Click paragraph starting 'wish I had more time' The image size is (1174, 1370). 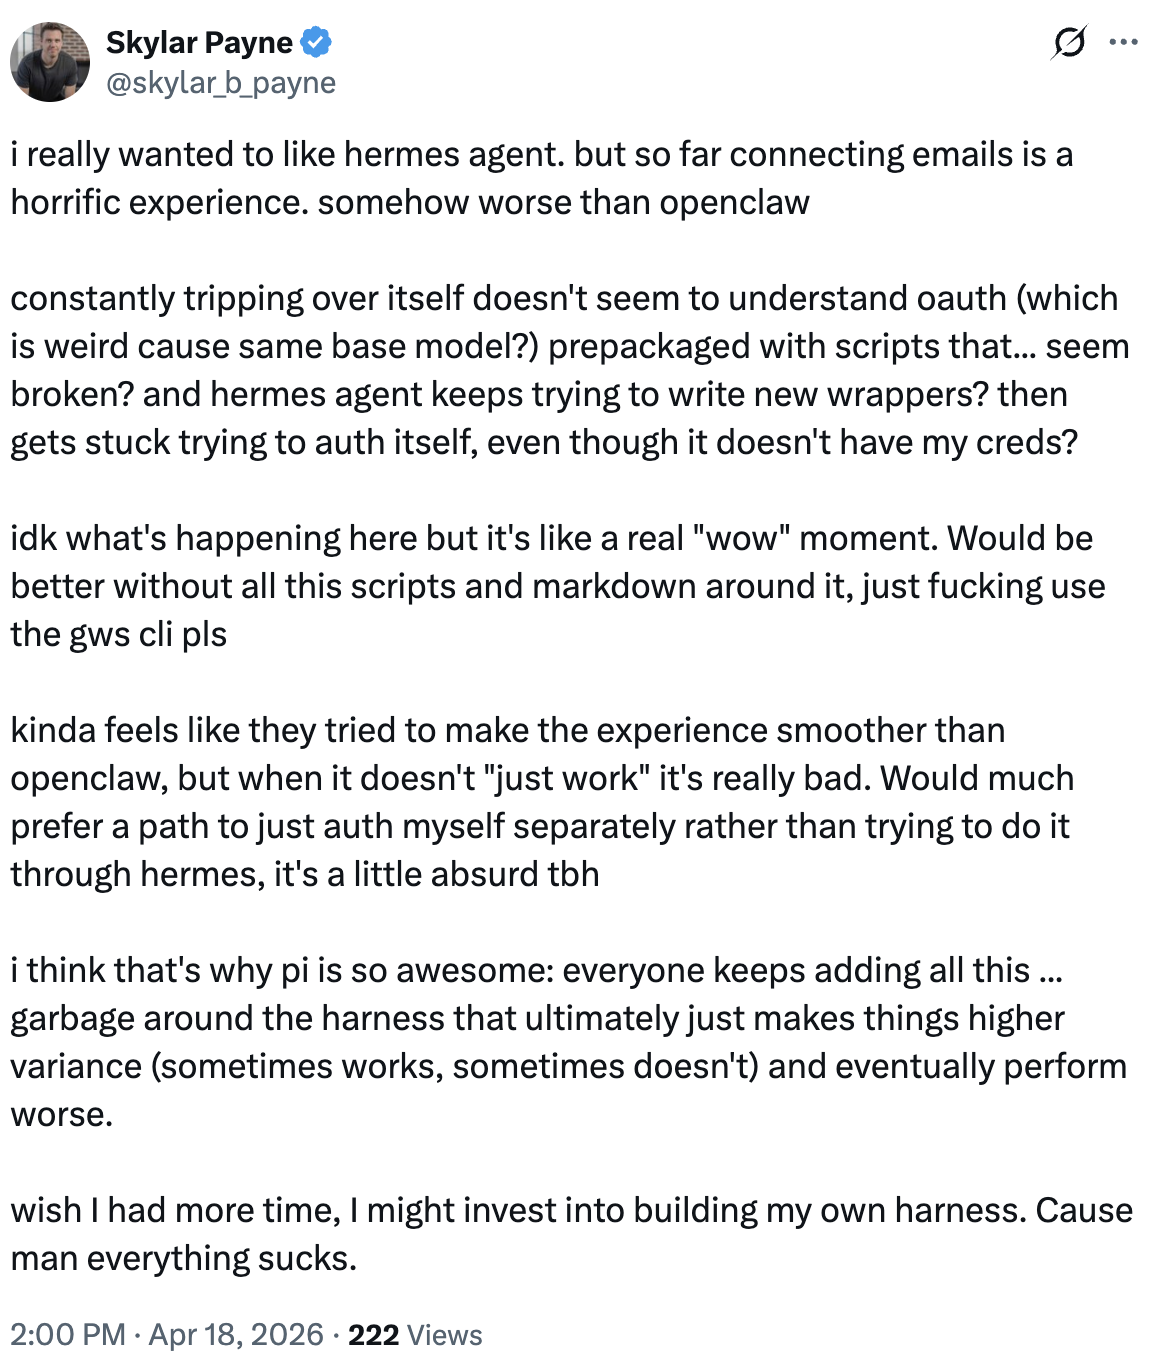click(x=572, y=1234)
